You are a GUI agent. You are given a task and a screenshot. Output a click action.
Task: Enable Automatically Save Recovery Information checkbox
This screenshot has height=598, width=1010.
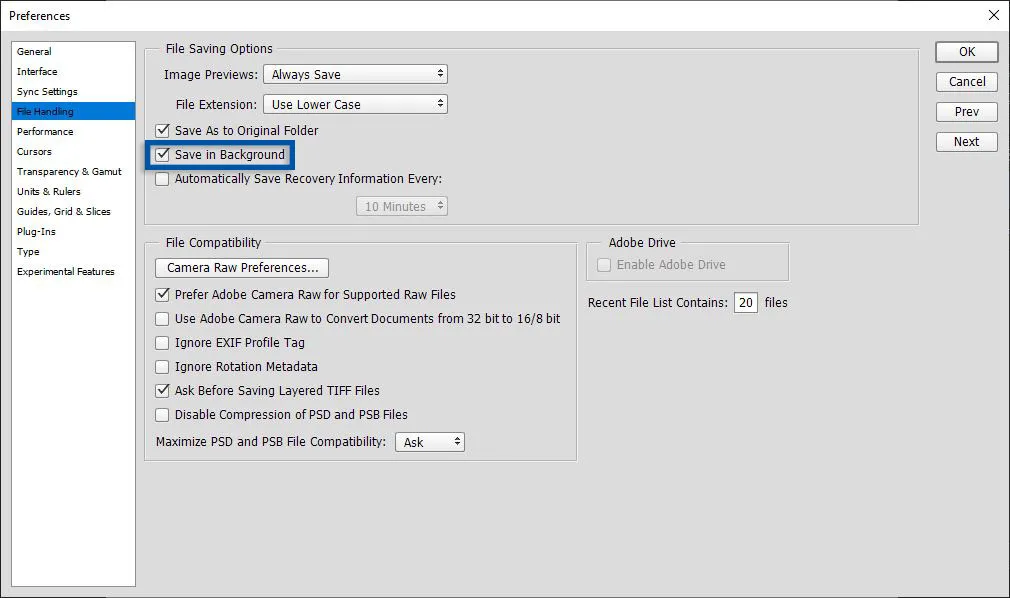coord(163,180)
